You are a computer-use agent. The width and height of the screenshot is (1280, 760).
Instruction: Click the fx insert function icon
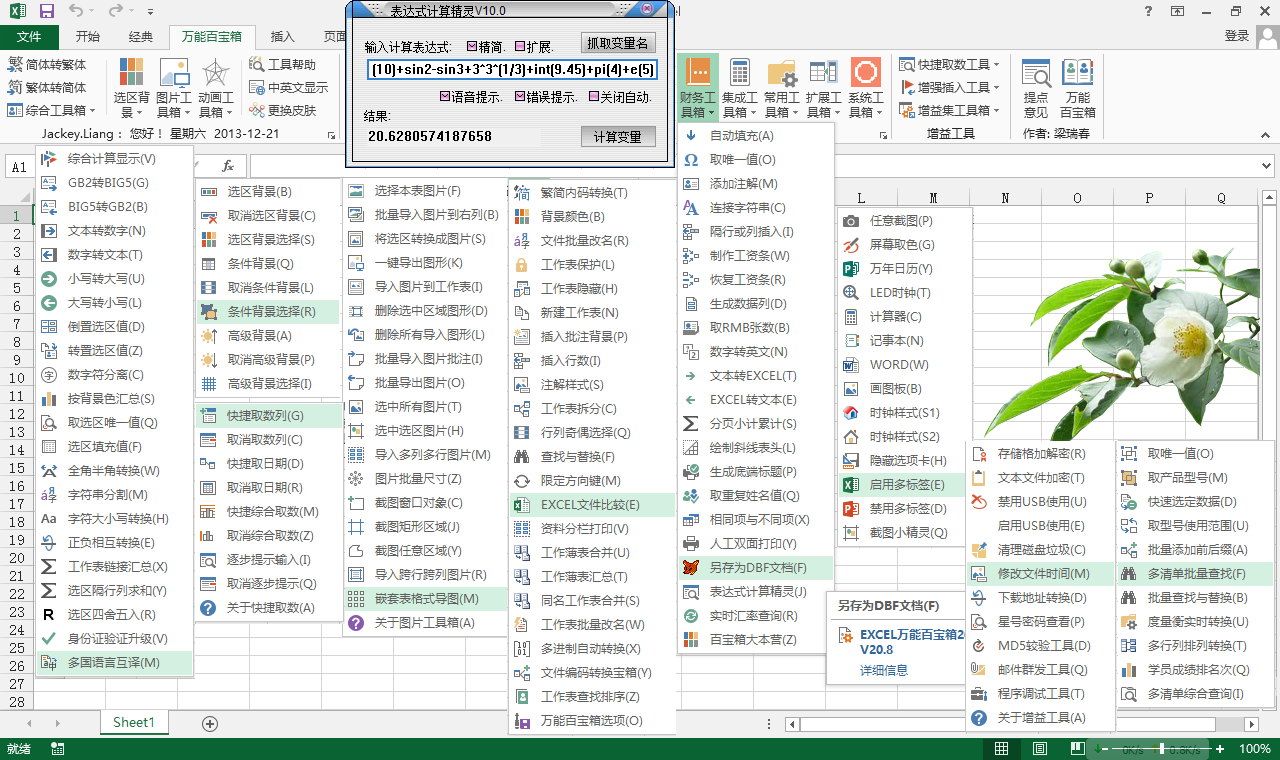(228, 166)
